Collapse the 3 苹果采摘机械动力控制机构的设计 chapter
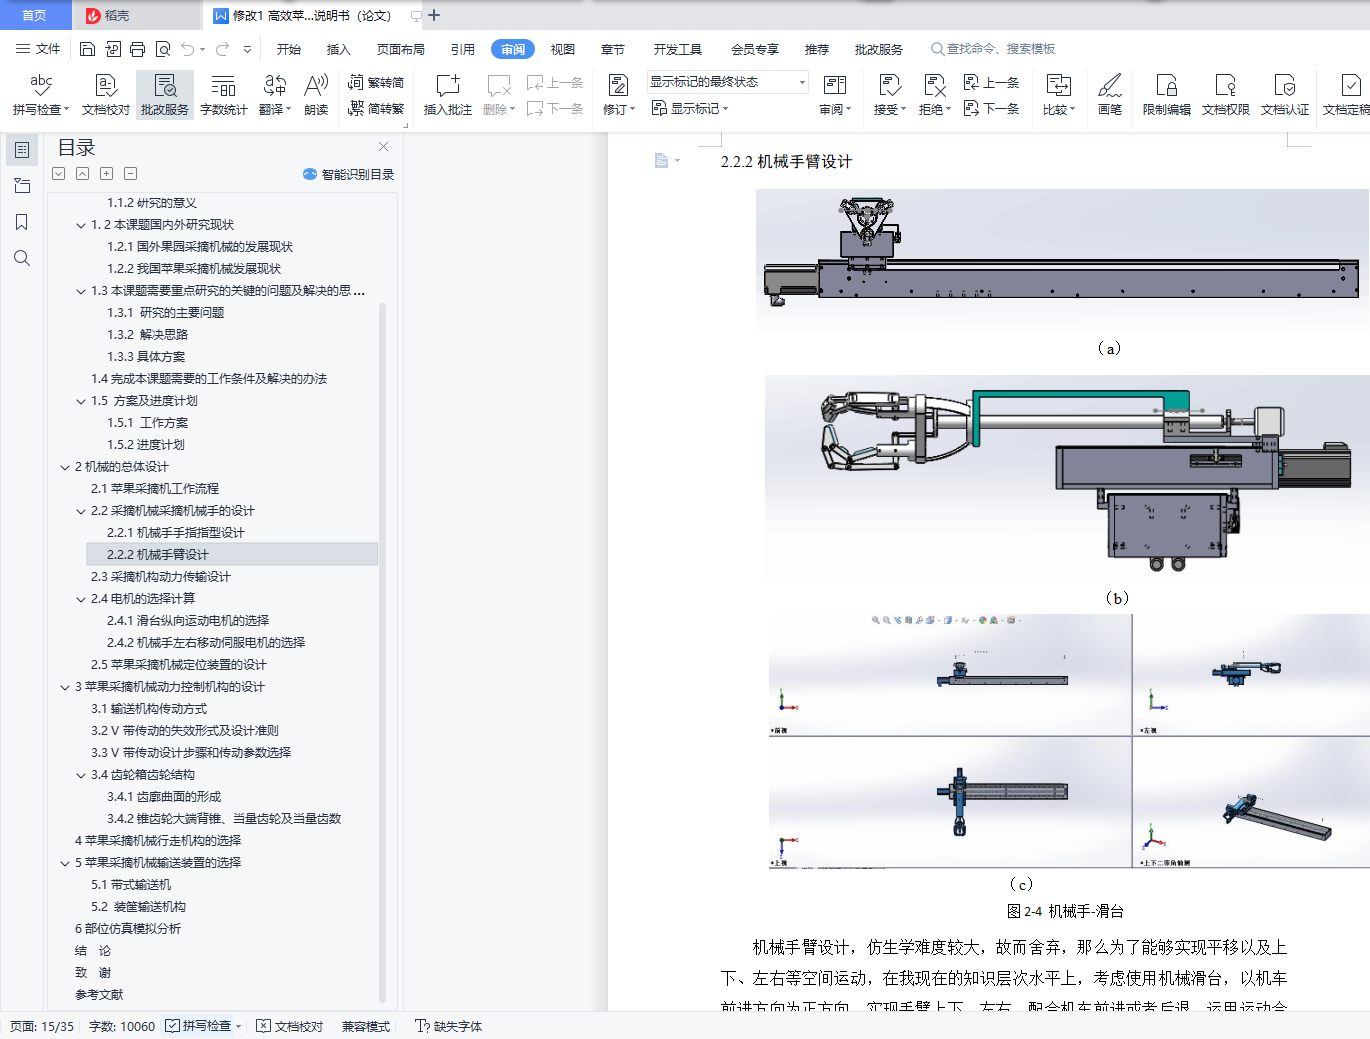Screen dimensions: 1370x1039 pyautogui.click(x=65, y=687)
